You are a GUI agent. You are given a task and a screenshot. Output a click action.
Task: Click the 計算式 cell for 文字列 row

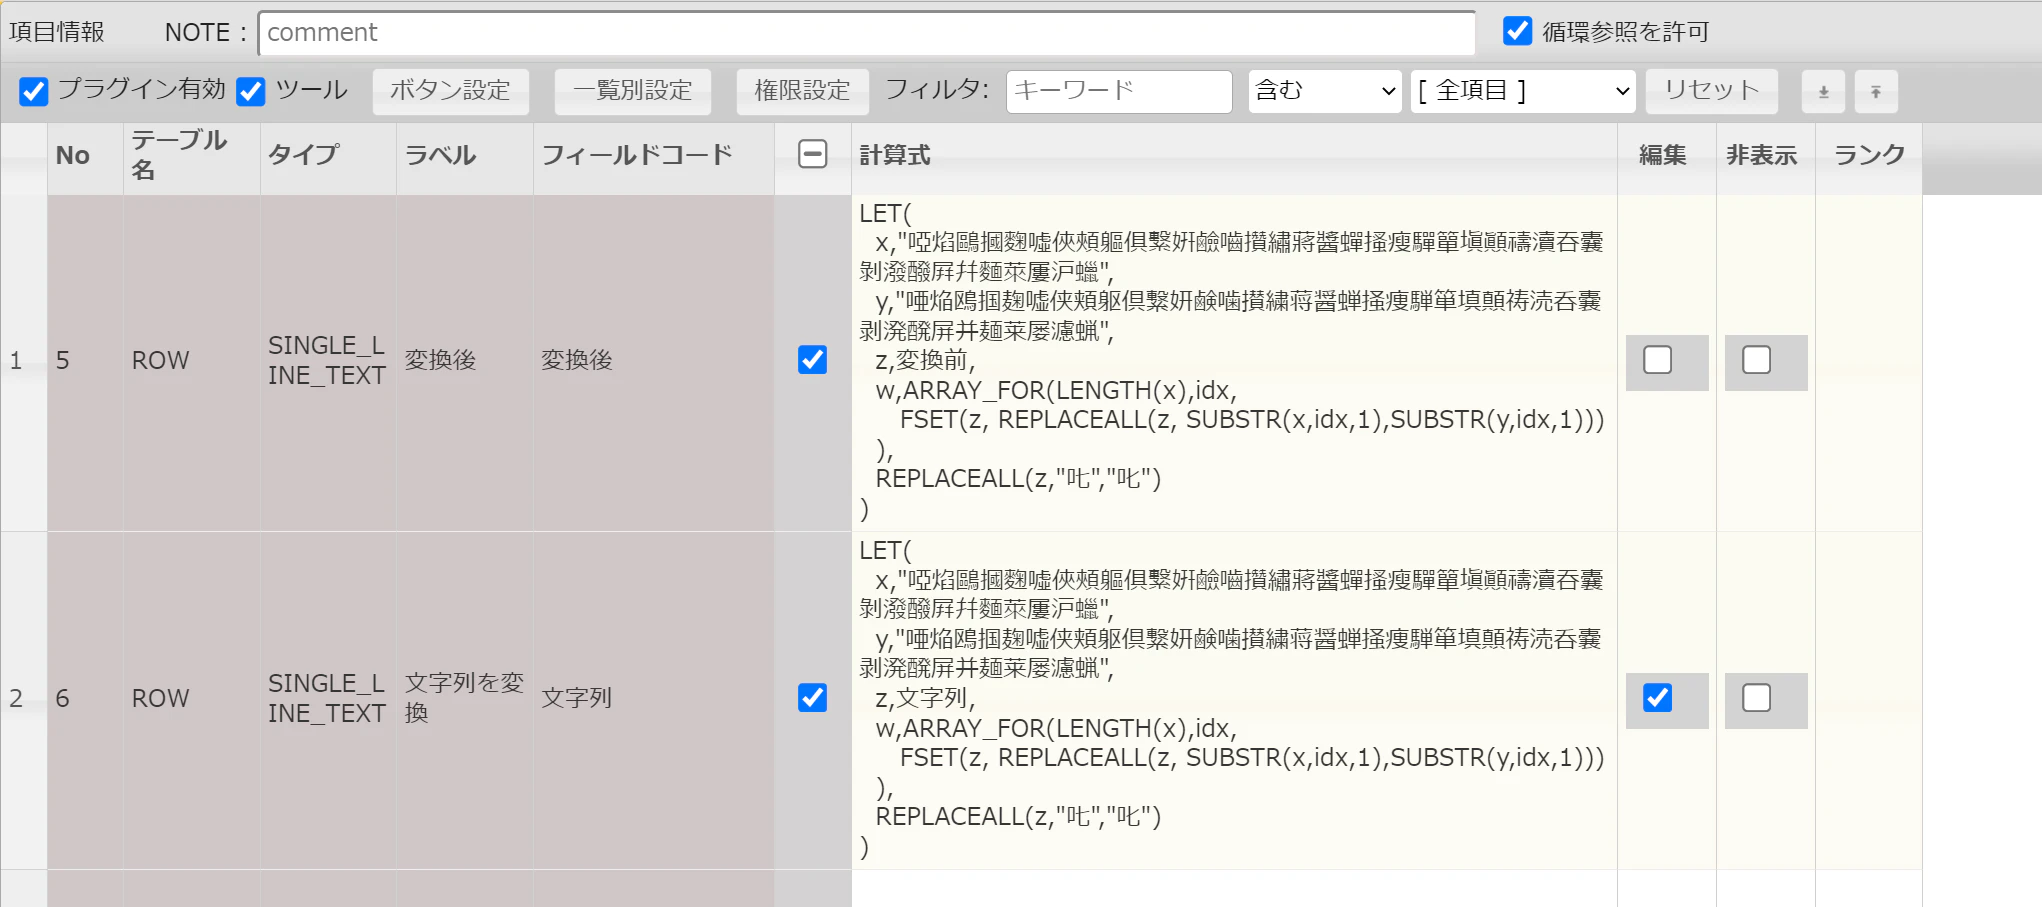pos(1234,700)
